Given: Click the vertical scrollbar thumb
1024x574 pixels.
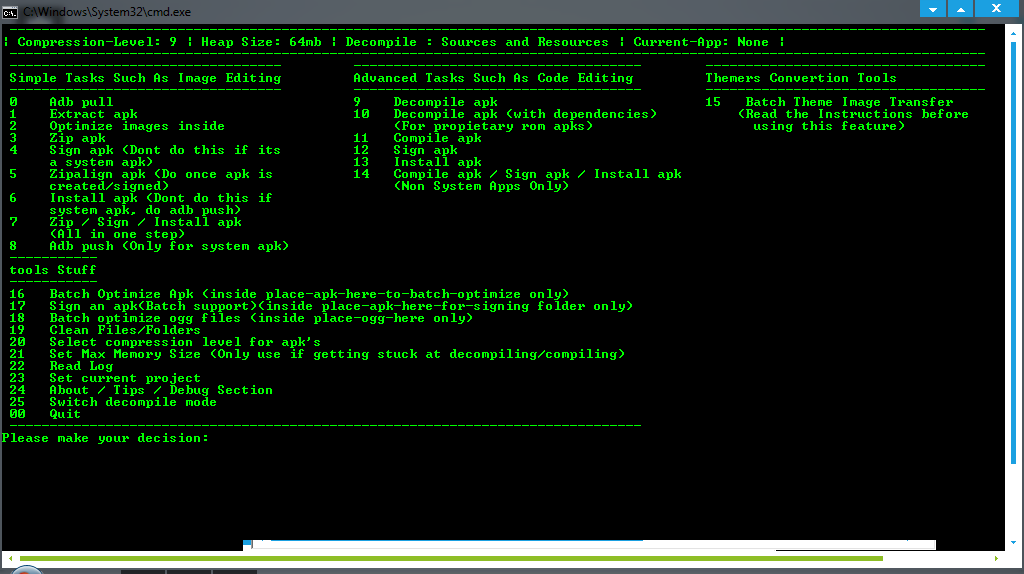Looking at the screenshot, I should pos(1014,252).
